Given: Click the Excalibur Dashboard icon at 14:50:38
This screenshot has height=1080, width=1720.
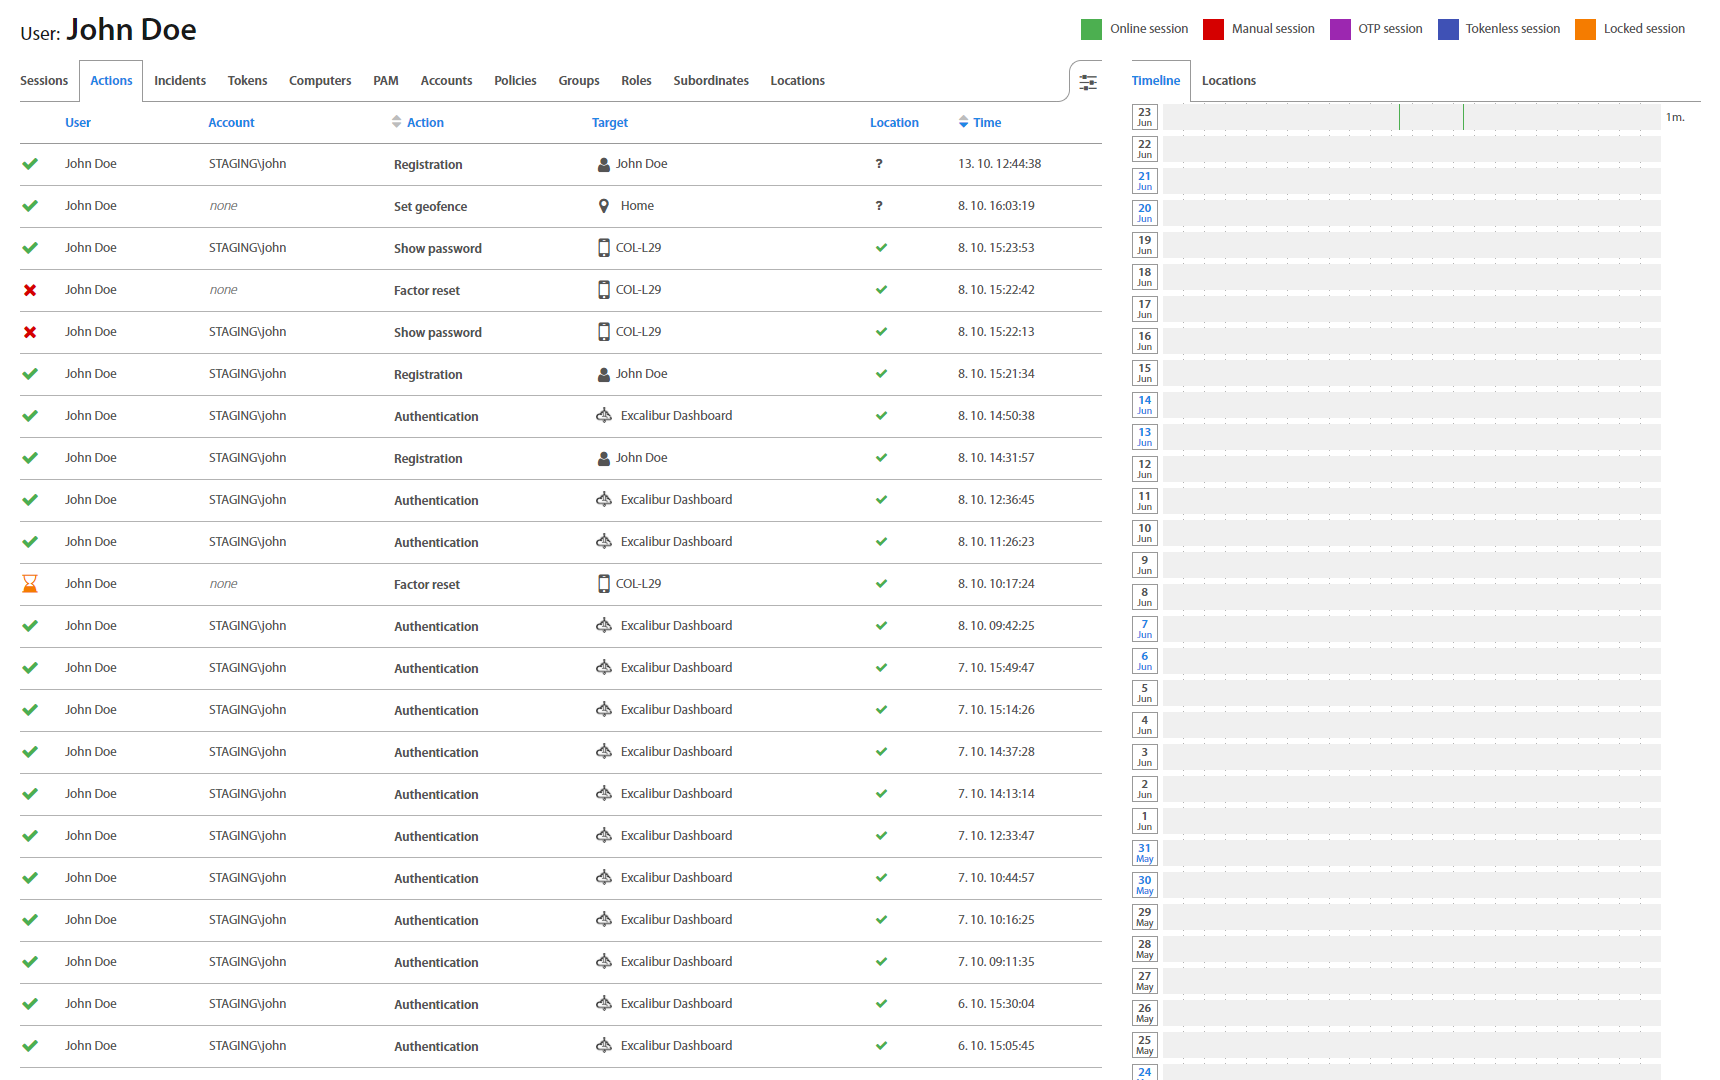Looking at the screenshot, I should 604,416.
